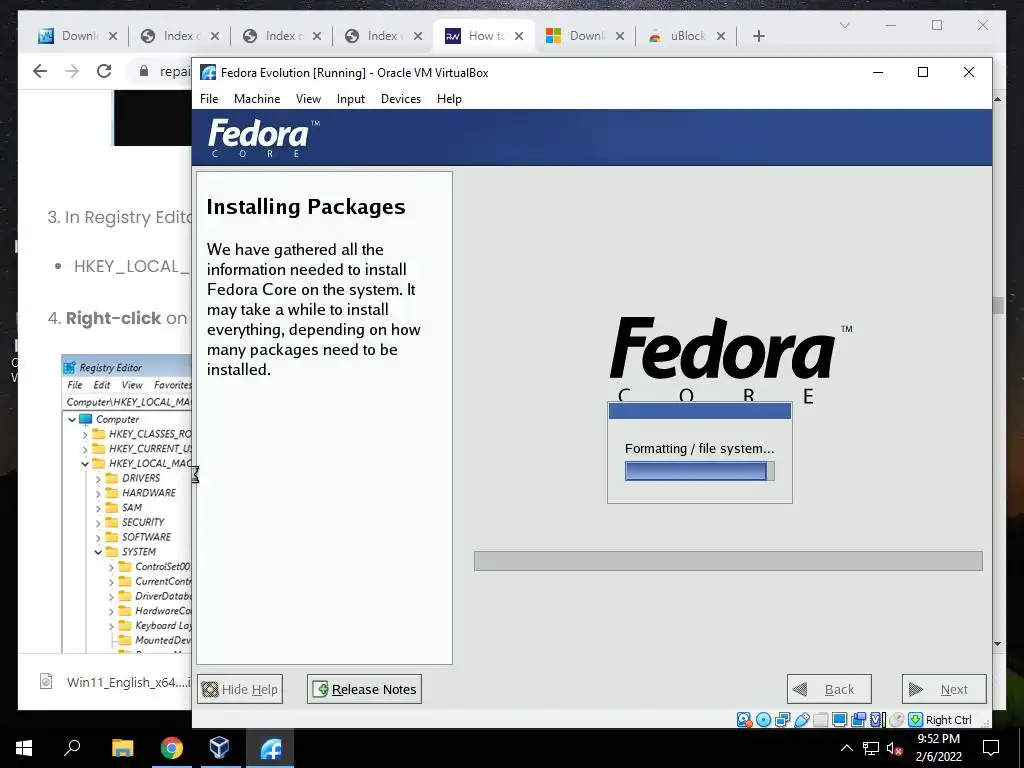Click the Fedora Core logo in blue header
Screen dimensions: 1024x768
(263, 138)
